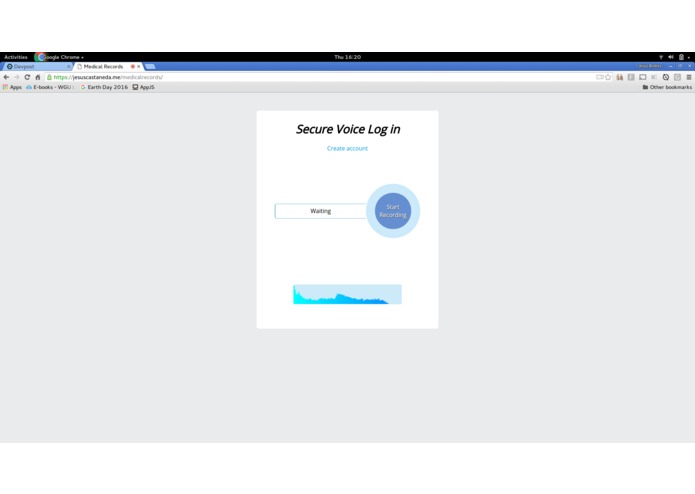Open the Thu 16:20 clock calendar

click(348, 57)
